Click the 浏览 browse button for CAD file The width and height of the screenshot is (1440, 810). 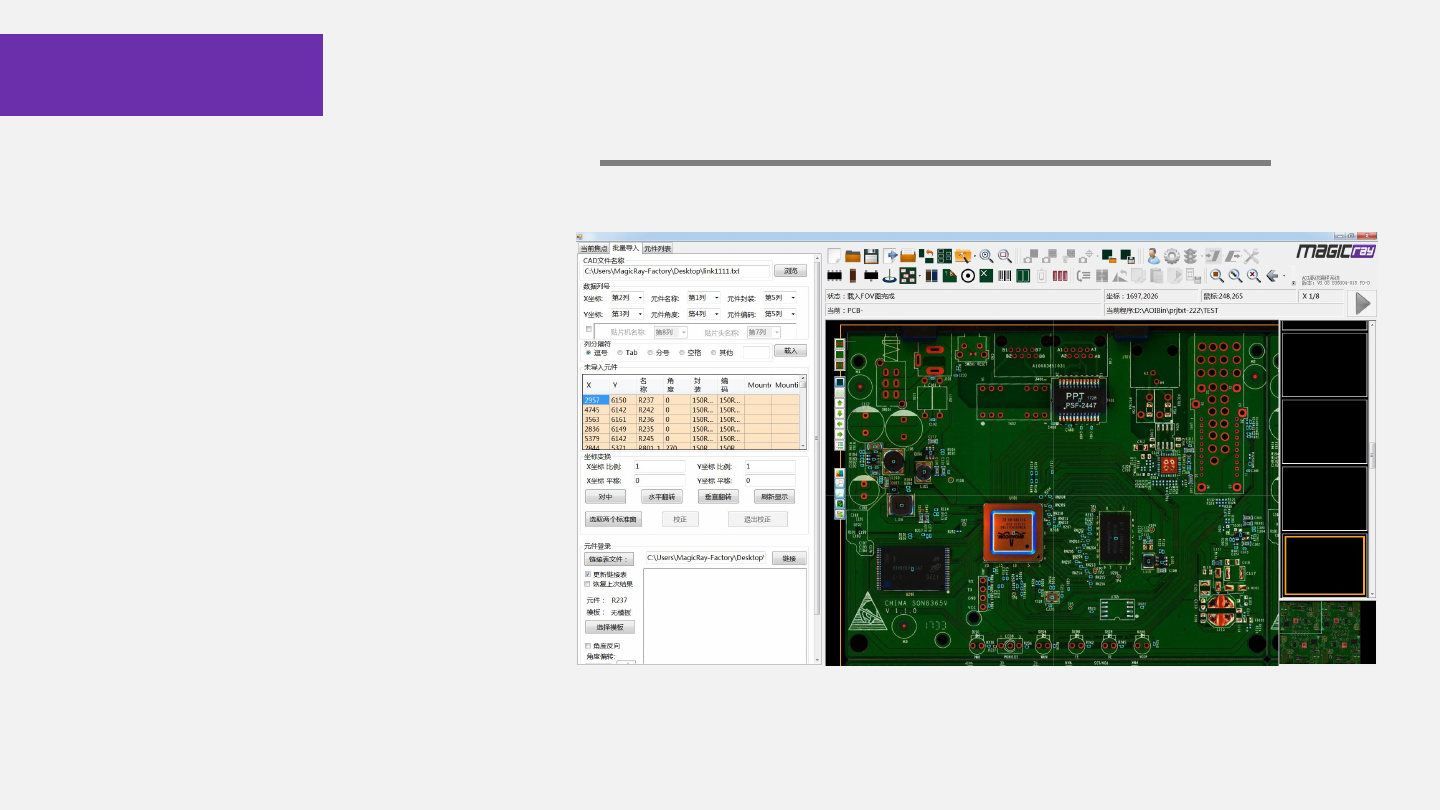click(x=790, y=271)
